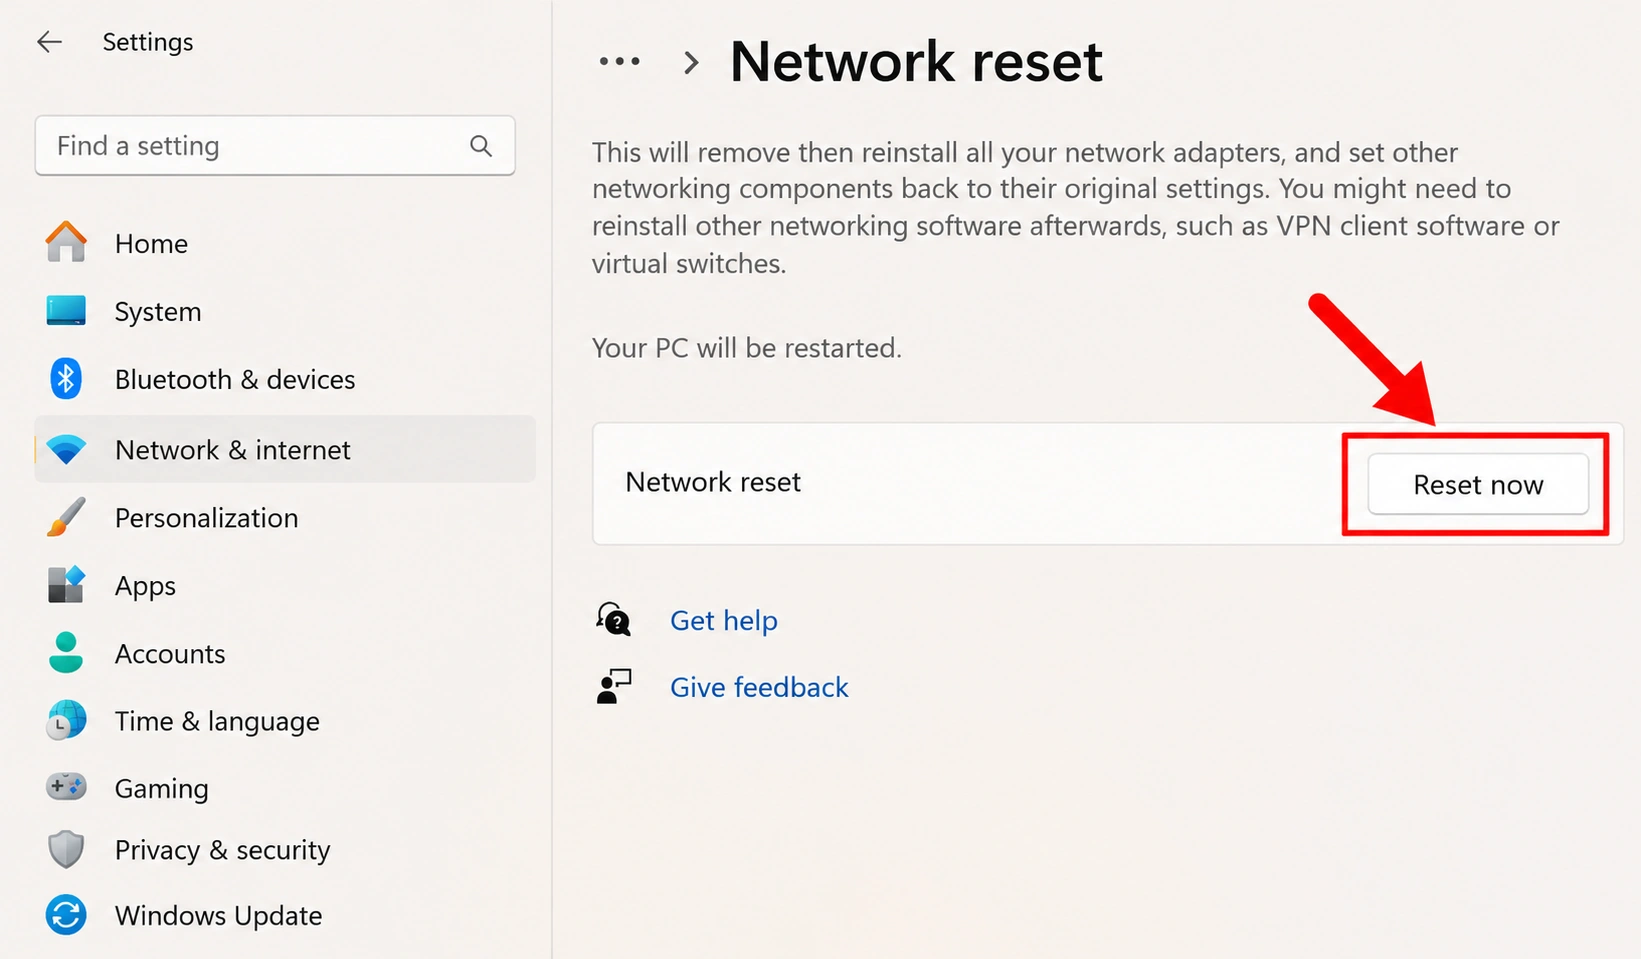The height and width of the screenshot is (959, 1641).
Task: Click the Bluetooth symbol icon
Action: pos(66,379)
